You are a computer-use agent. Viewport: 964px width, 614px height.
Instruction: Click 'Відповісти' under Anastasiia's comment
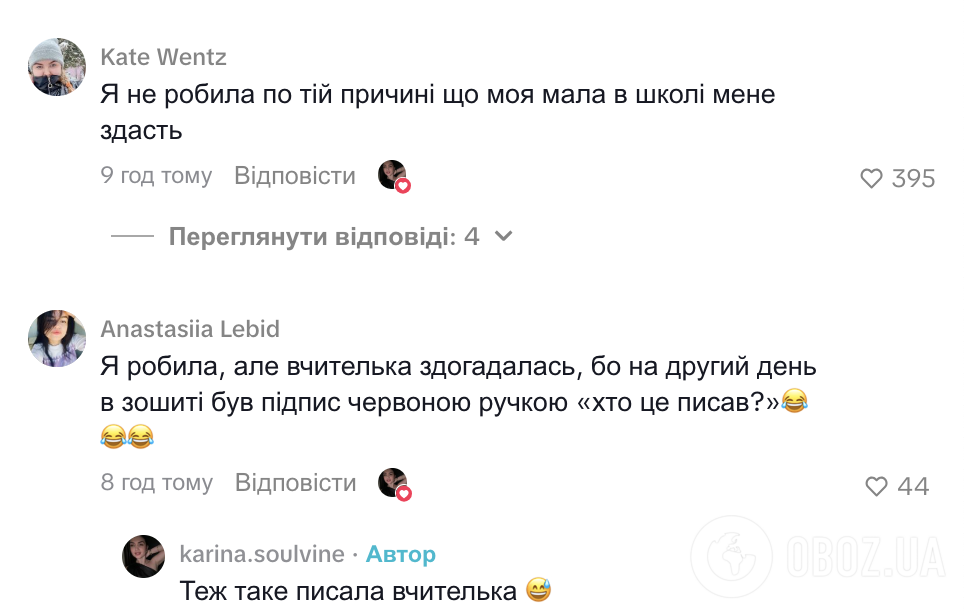(x=294, y=482)
